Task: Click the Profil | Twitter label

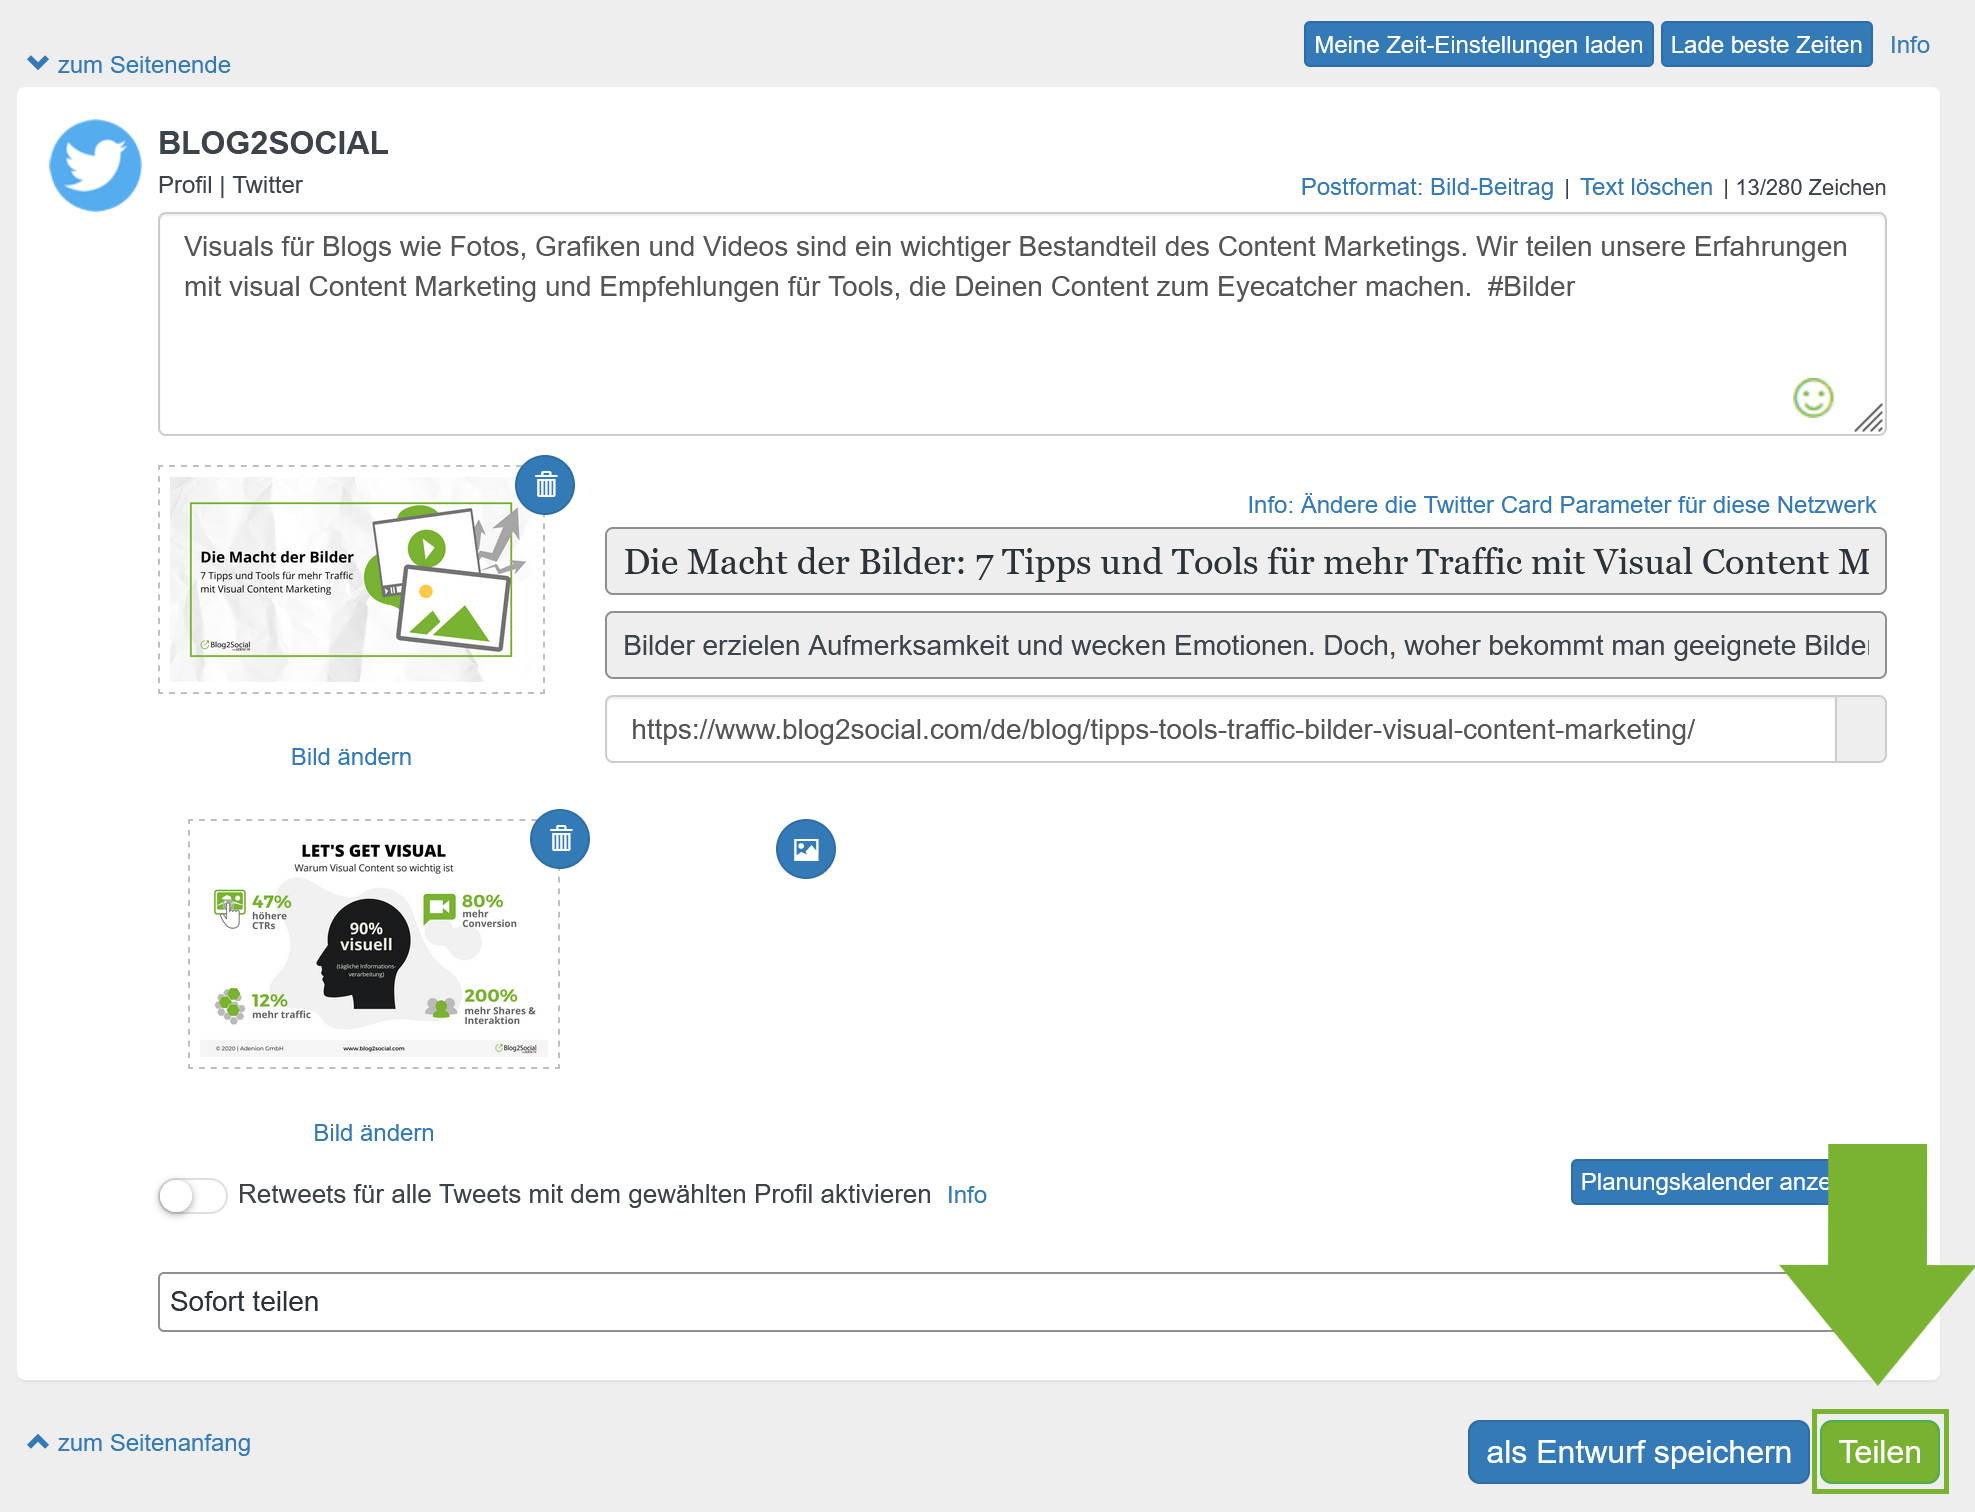Action: click(x=230, y=185)
